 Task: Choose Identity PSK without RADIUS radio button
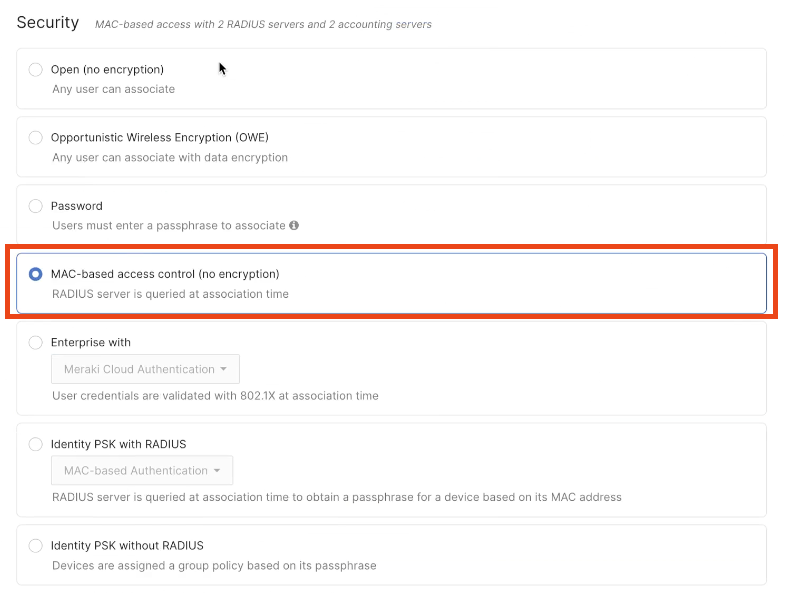point(36,546)
